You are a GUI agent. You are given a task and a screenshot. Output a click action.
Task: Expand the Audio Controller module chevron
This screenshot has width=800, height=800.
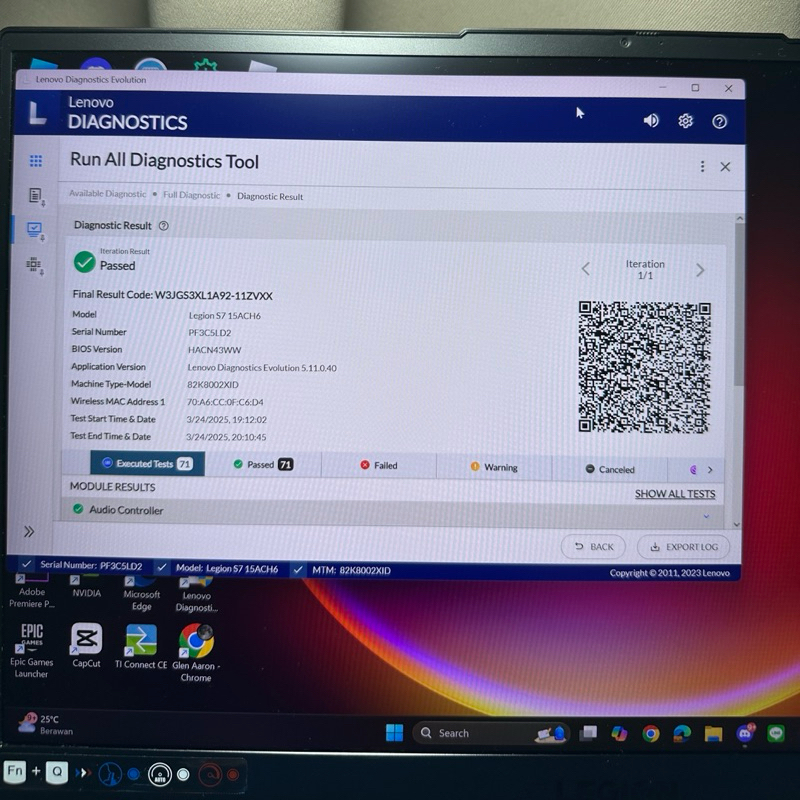(706, 516)
